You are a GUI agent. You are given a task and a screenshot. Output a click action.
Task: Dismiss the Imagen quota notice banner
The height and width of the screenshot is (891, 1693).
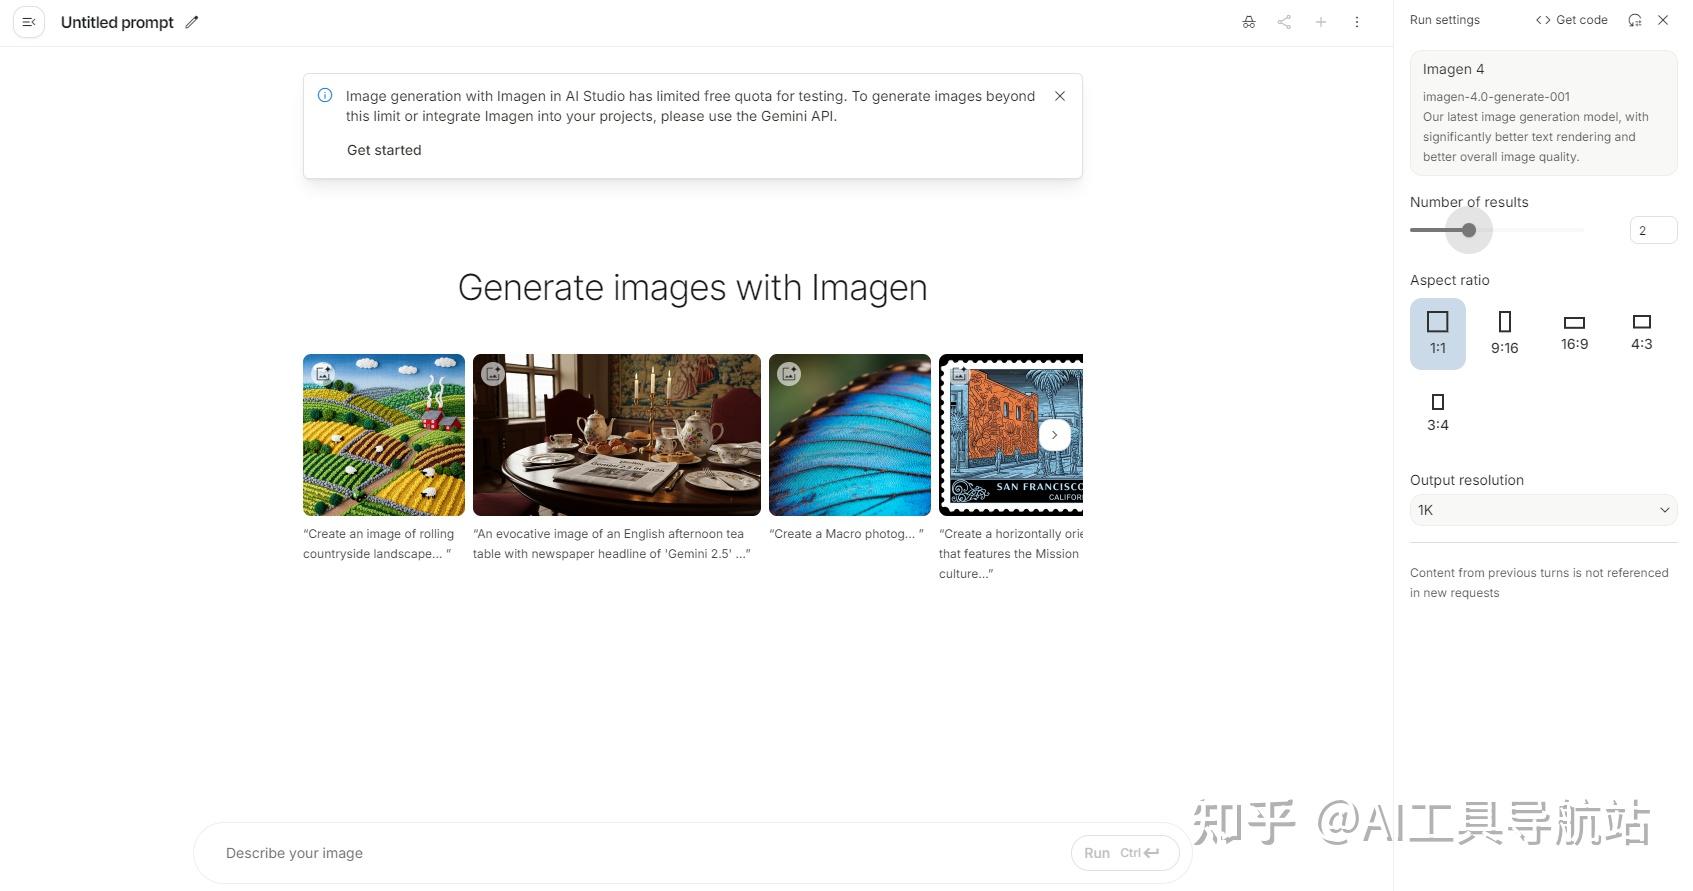(1060, 96)
